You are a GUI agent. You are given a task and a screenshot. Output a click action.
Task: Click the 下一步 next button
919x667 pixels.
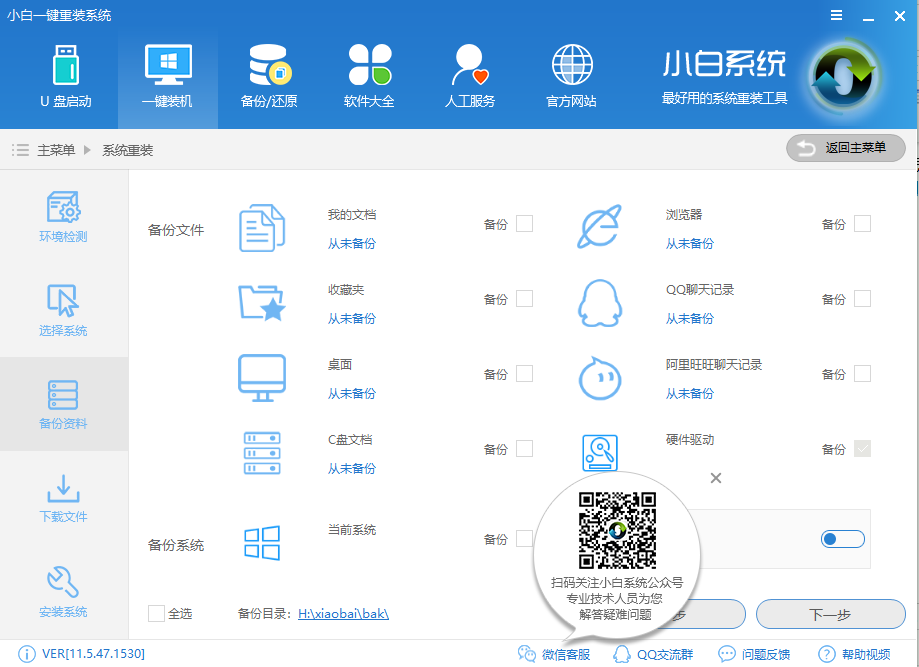pos(830,614)
